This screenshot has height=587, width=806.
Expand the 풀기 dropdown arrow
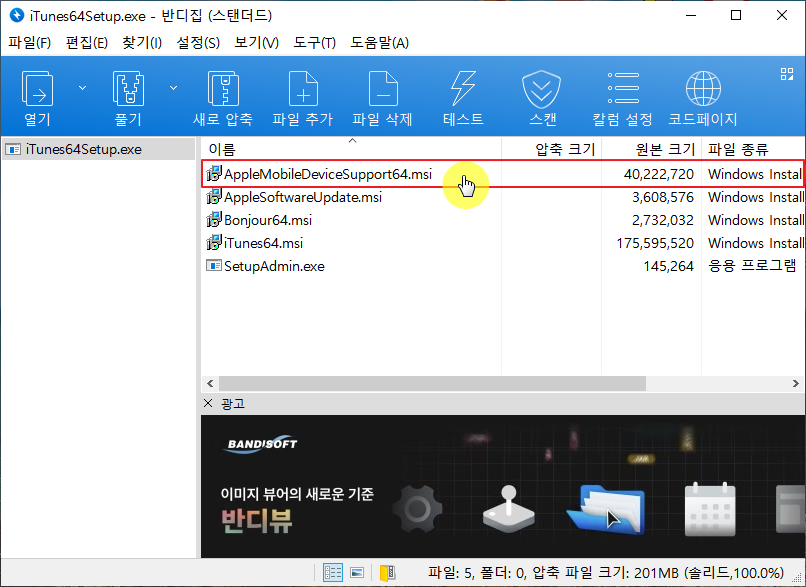174,88
